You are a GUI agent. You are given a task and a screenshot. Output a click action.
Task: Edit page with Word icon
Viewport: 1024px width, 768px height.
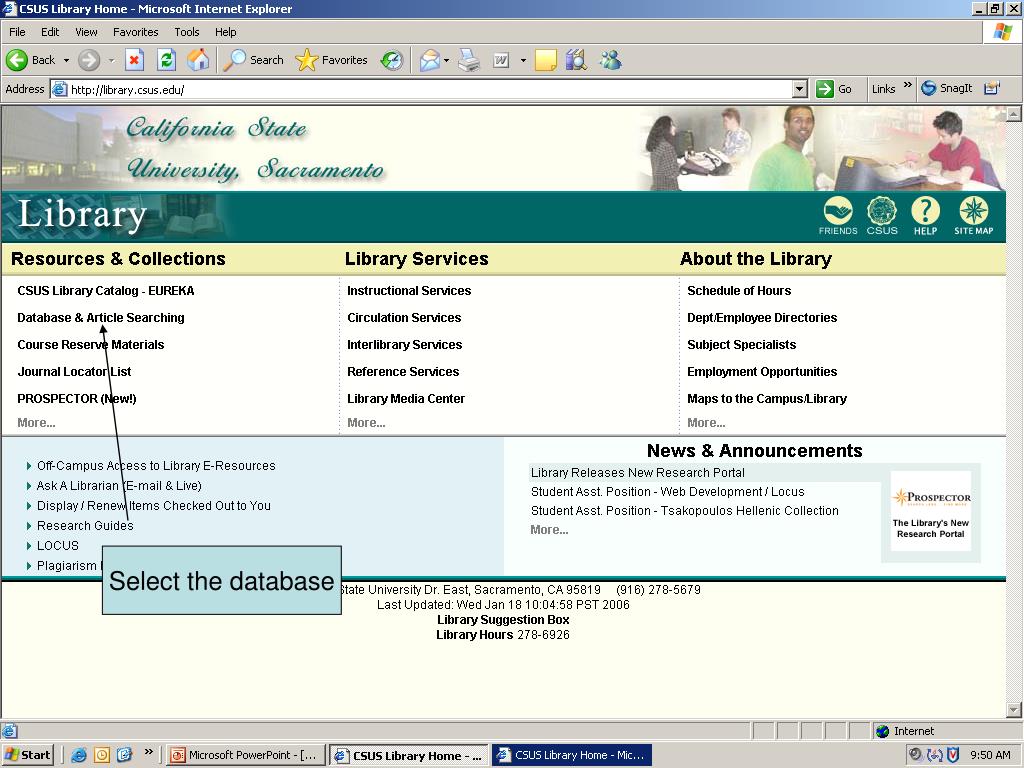tap(501, 60)
